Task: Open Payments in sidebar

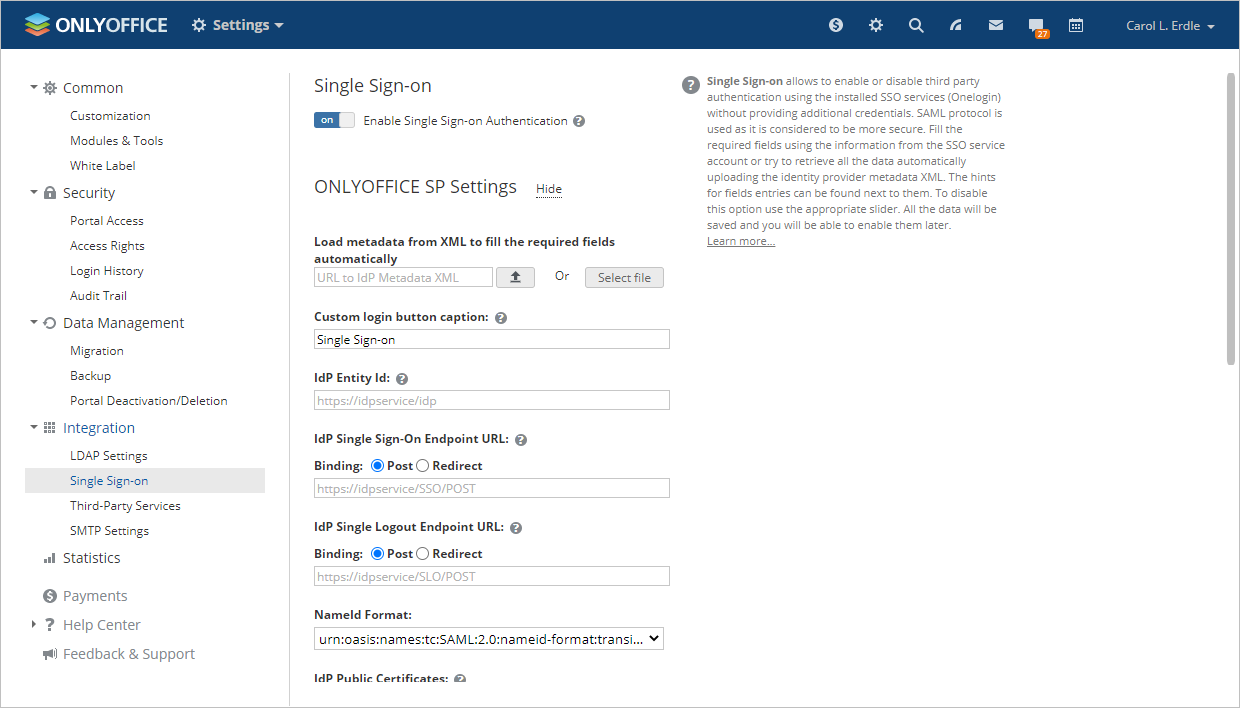Action: tap(95, 596)
